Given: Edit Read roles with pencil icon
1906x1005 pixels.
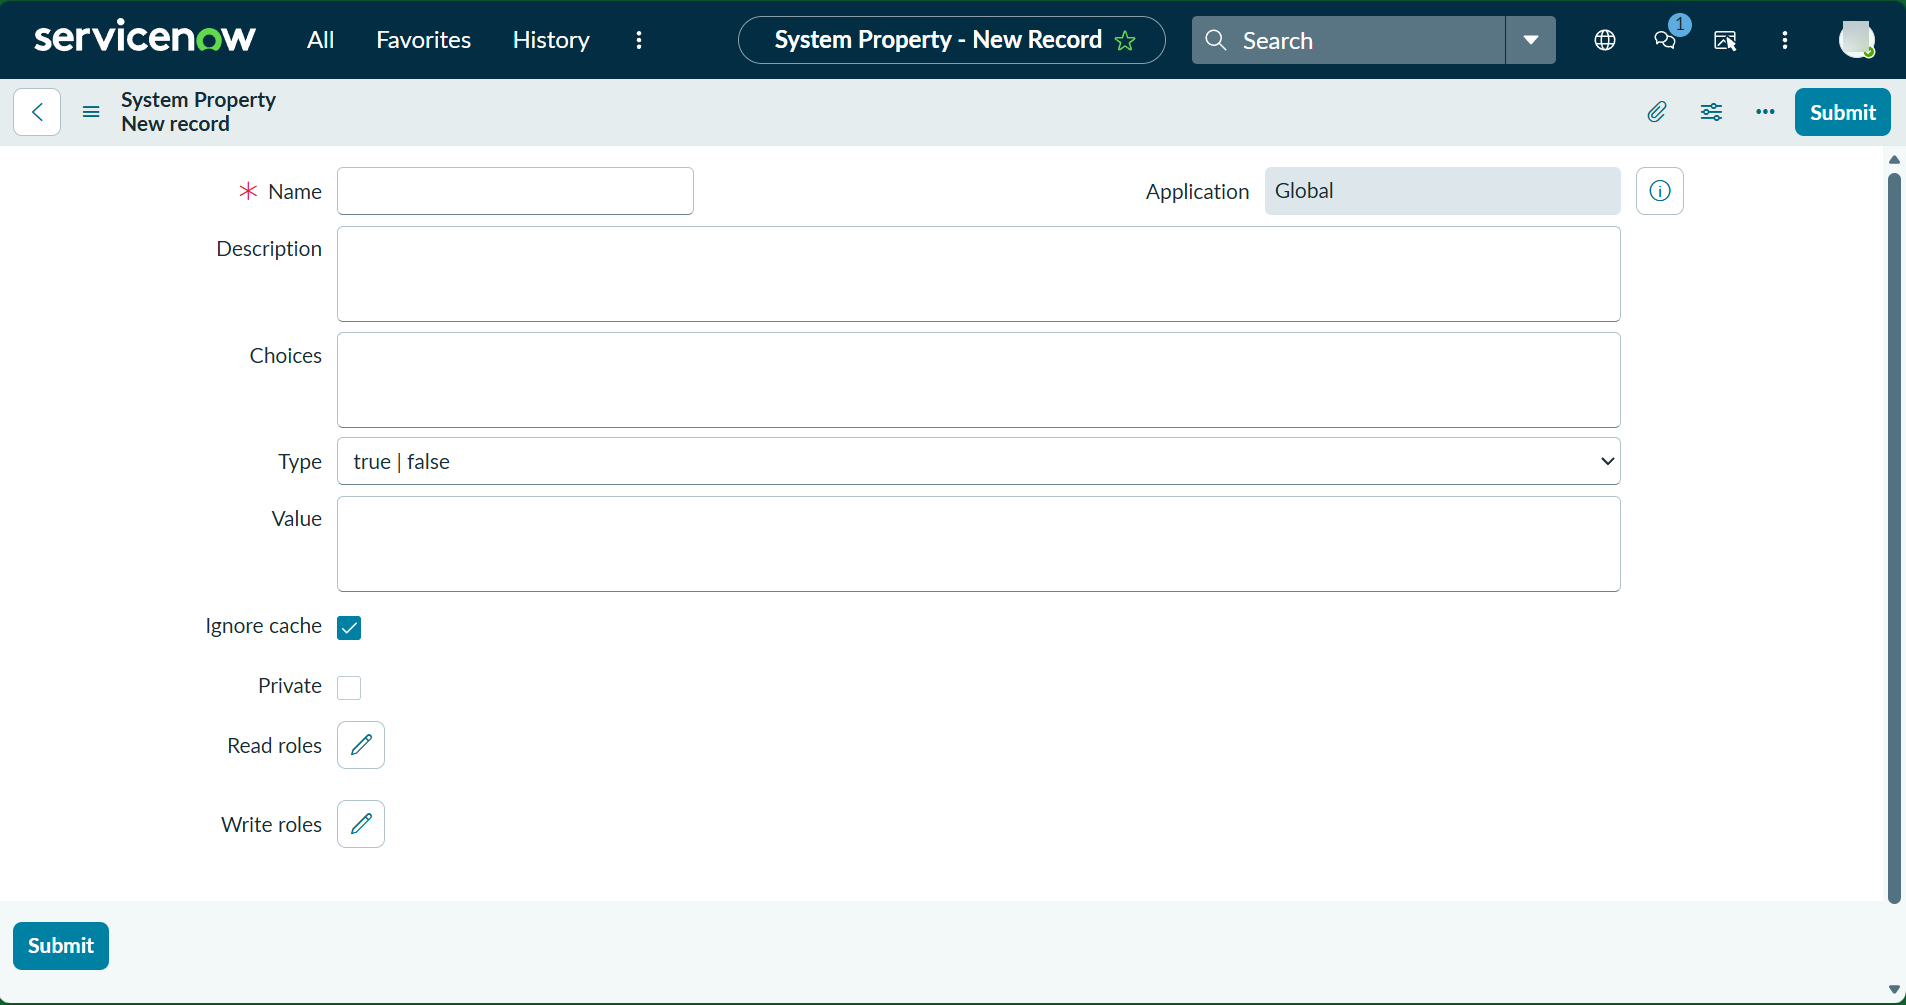Looking at the screenshot, I should pyautogui.click(x=361, y=745).
